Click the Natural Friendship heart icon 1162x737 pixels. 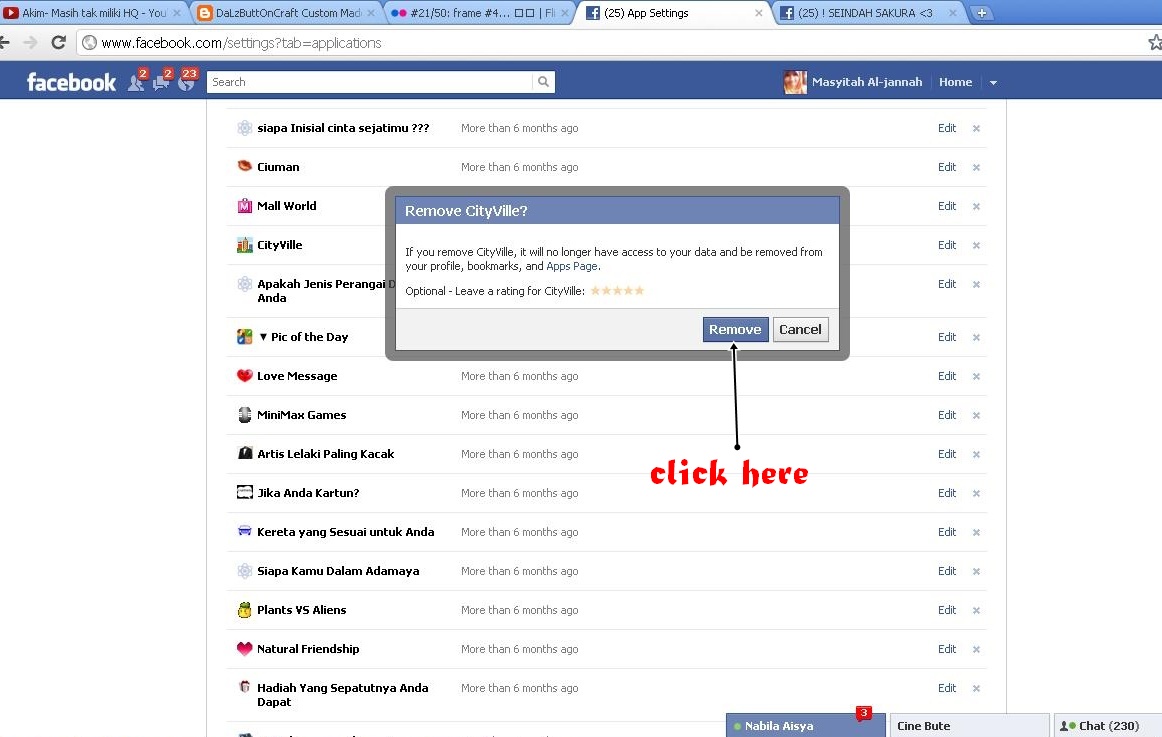(245, 649)
